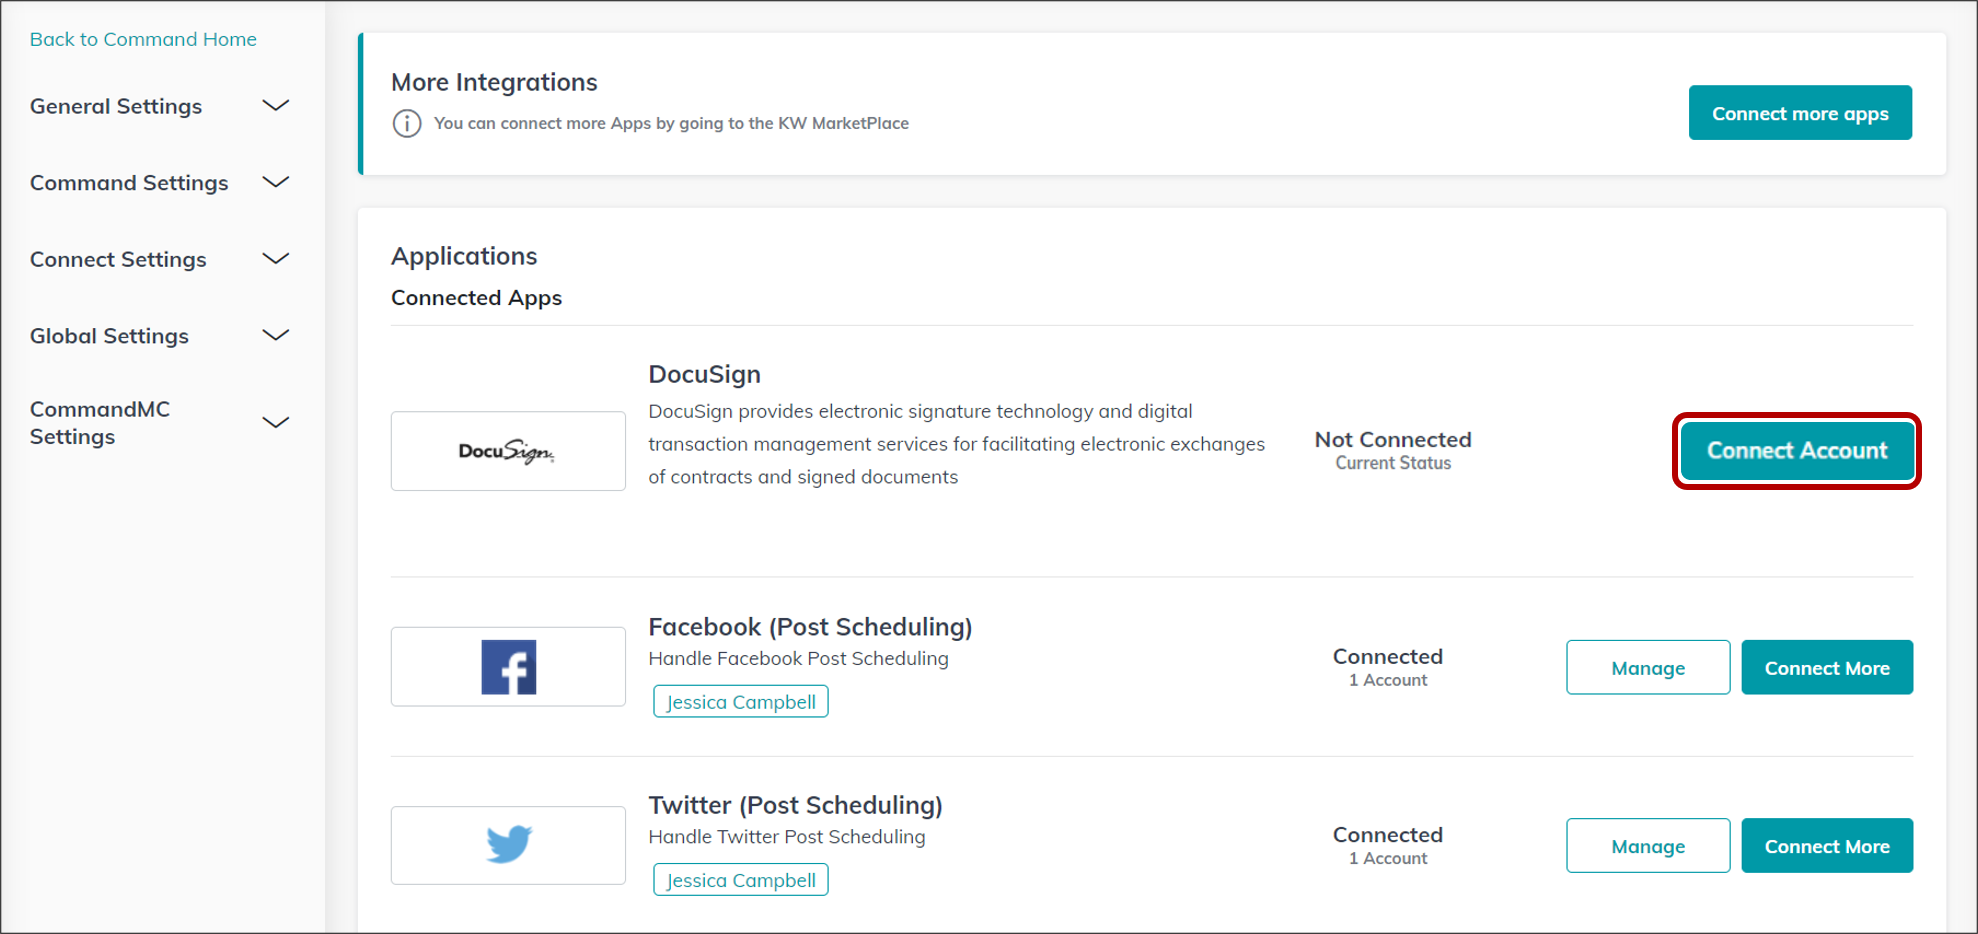The image size is (1978, 934).
Task: Click the info icon next to More Integrations
Action: 406,123
